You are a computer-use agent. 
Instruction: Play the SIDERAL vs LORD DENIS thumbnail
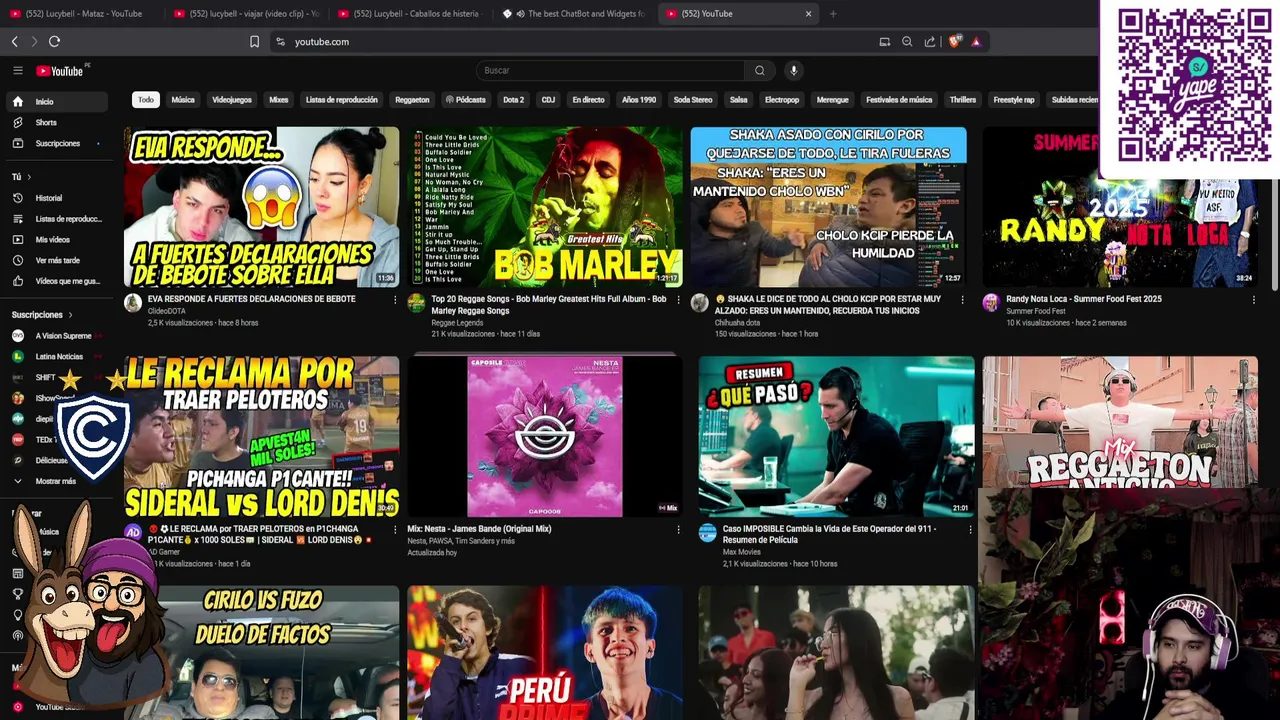point(261,437)
